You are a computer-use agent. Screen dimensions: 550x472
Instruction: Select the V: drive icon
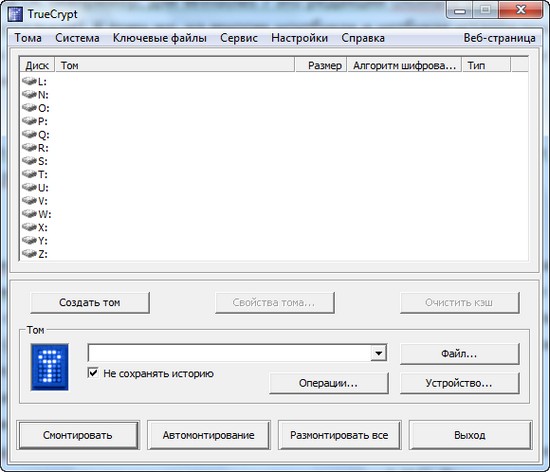point(29,201)
